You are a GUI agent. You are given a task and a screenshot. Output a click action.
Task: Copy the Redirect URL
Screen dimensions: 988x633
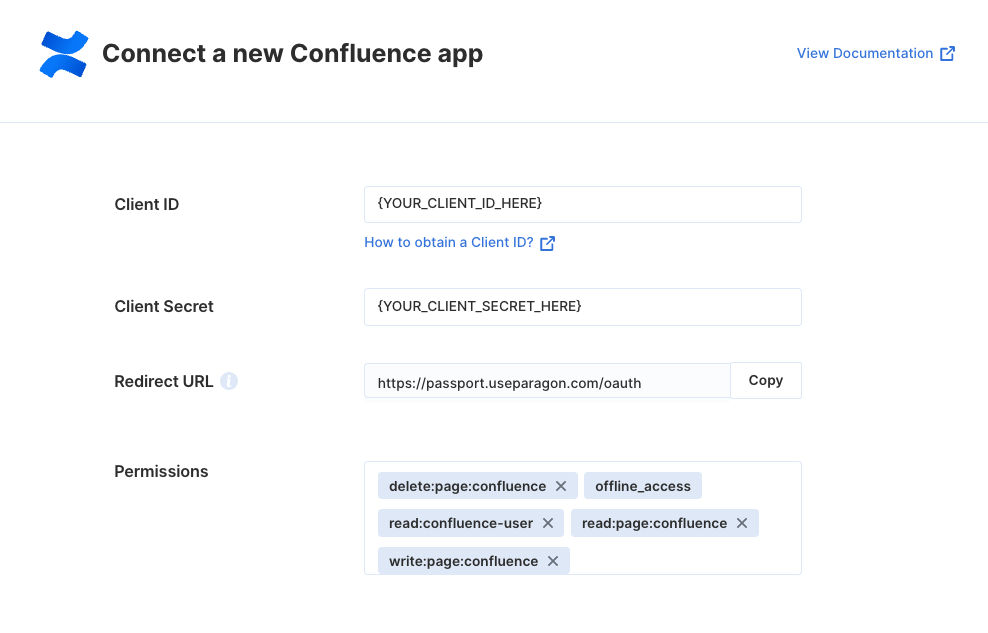click(766, 380)
